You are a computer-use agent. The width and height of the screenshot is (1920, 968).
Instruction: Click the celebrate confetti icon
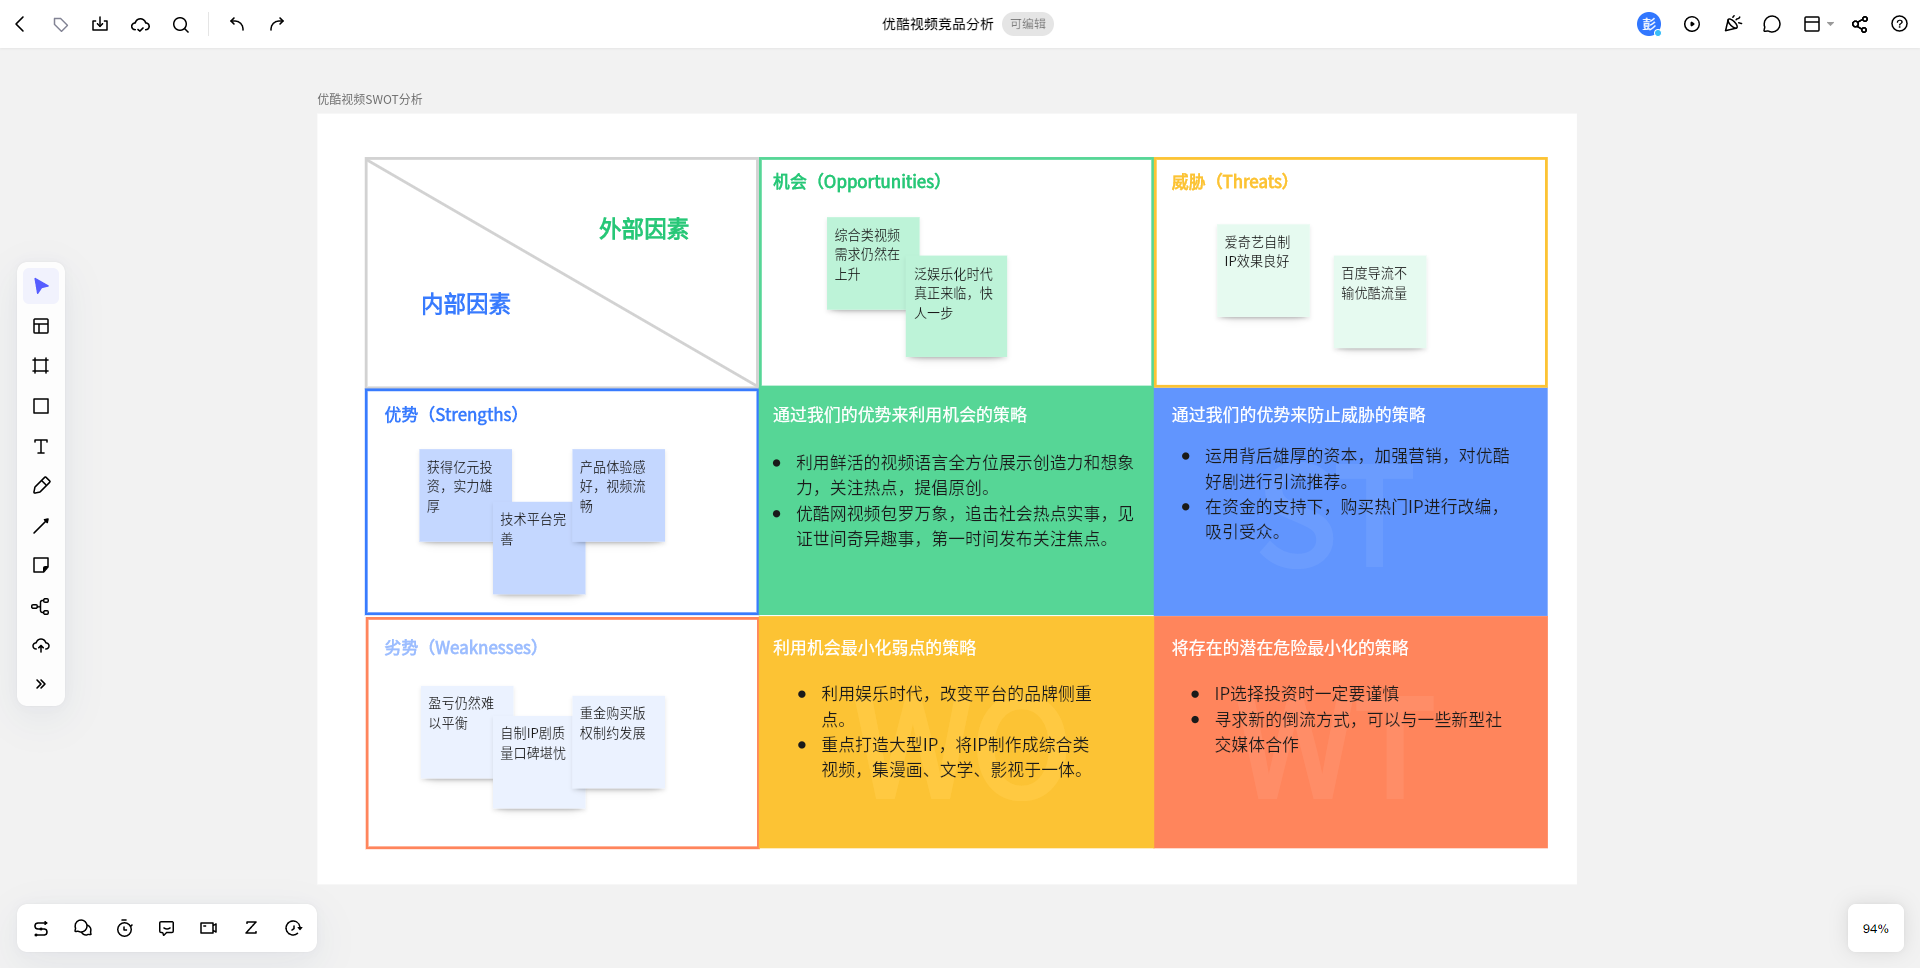pos(1733,24)
